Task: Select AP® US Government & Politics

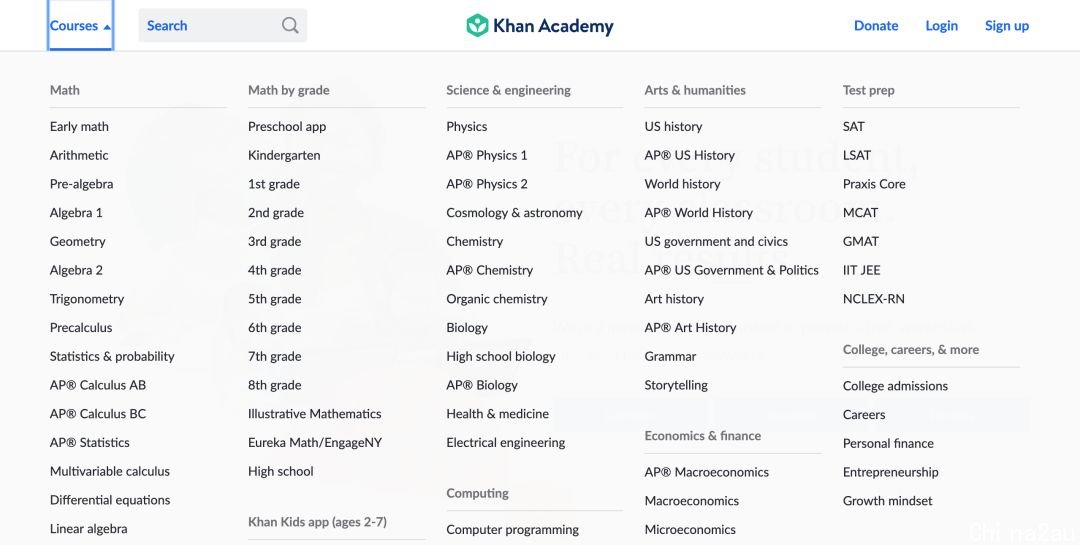Action: point(731,270)
